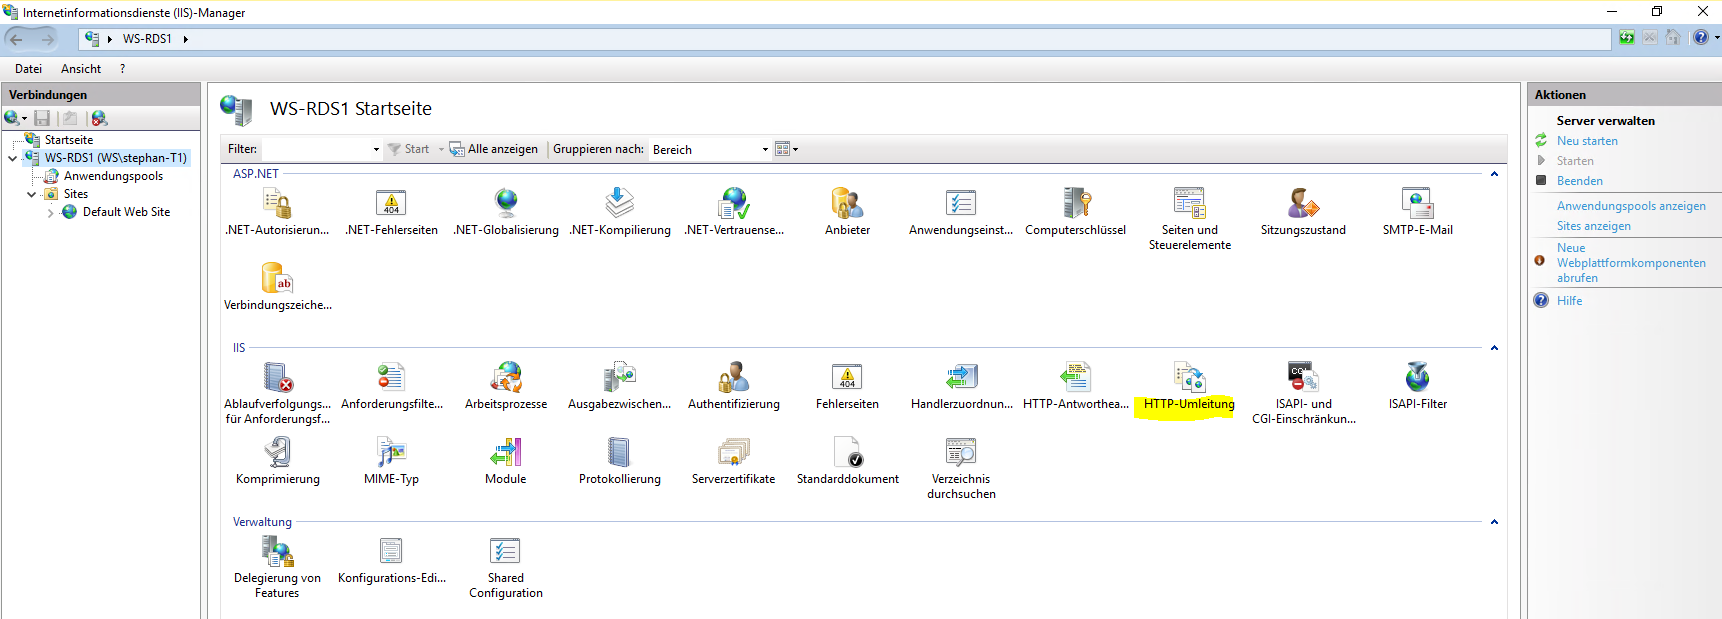Image resolution: width=1722 pixels, height=619 pixels.
Task: Open the Datei menu
Action: 28,69
